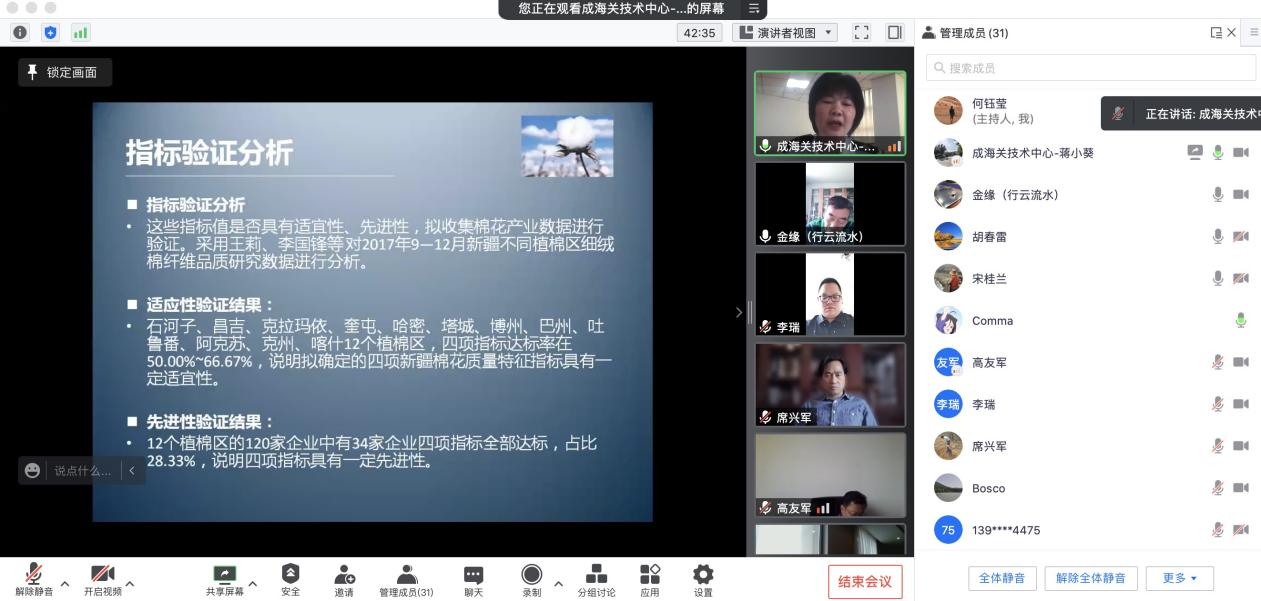Open the 更多 dropdown in members panel
Image resolution: width=1261 pixels, height=601 pixels.
click(x=1180, y=578)
